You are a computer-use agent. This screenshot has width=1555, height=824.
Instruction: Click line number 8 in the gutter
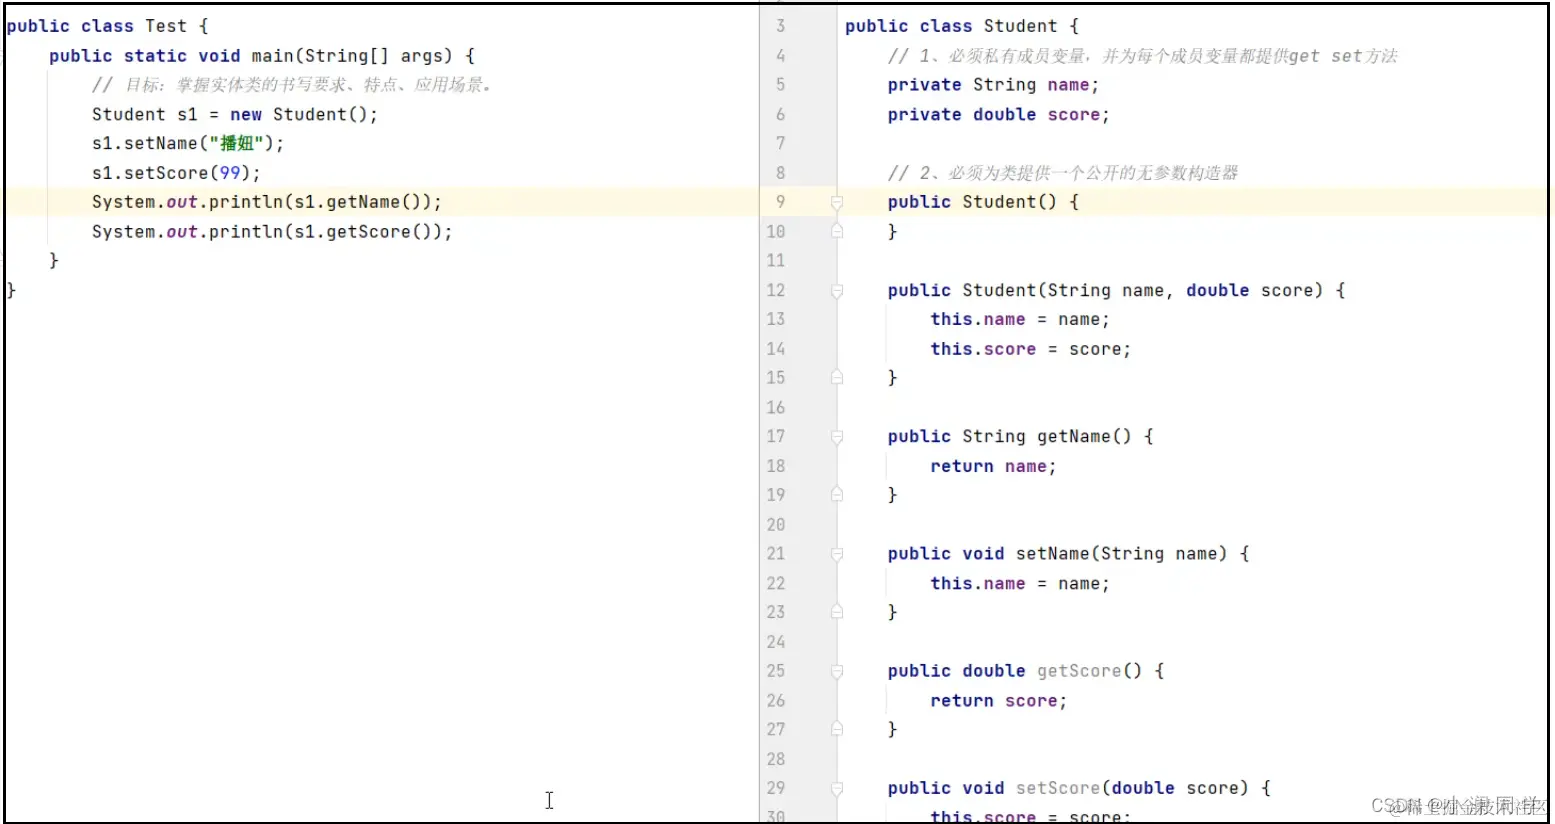coord(780,173)
